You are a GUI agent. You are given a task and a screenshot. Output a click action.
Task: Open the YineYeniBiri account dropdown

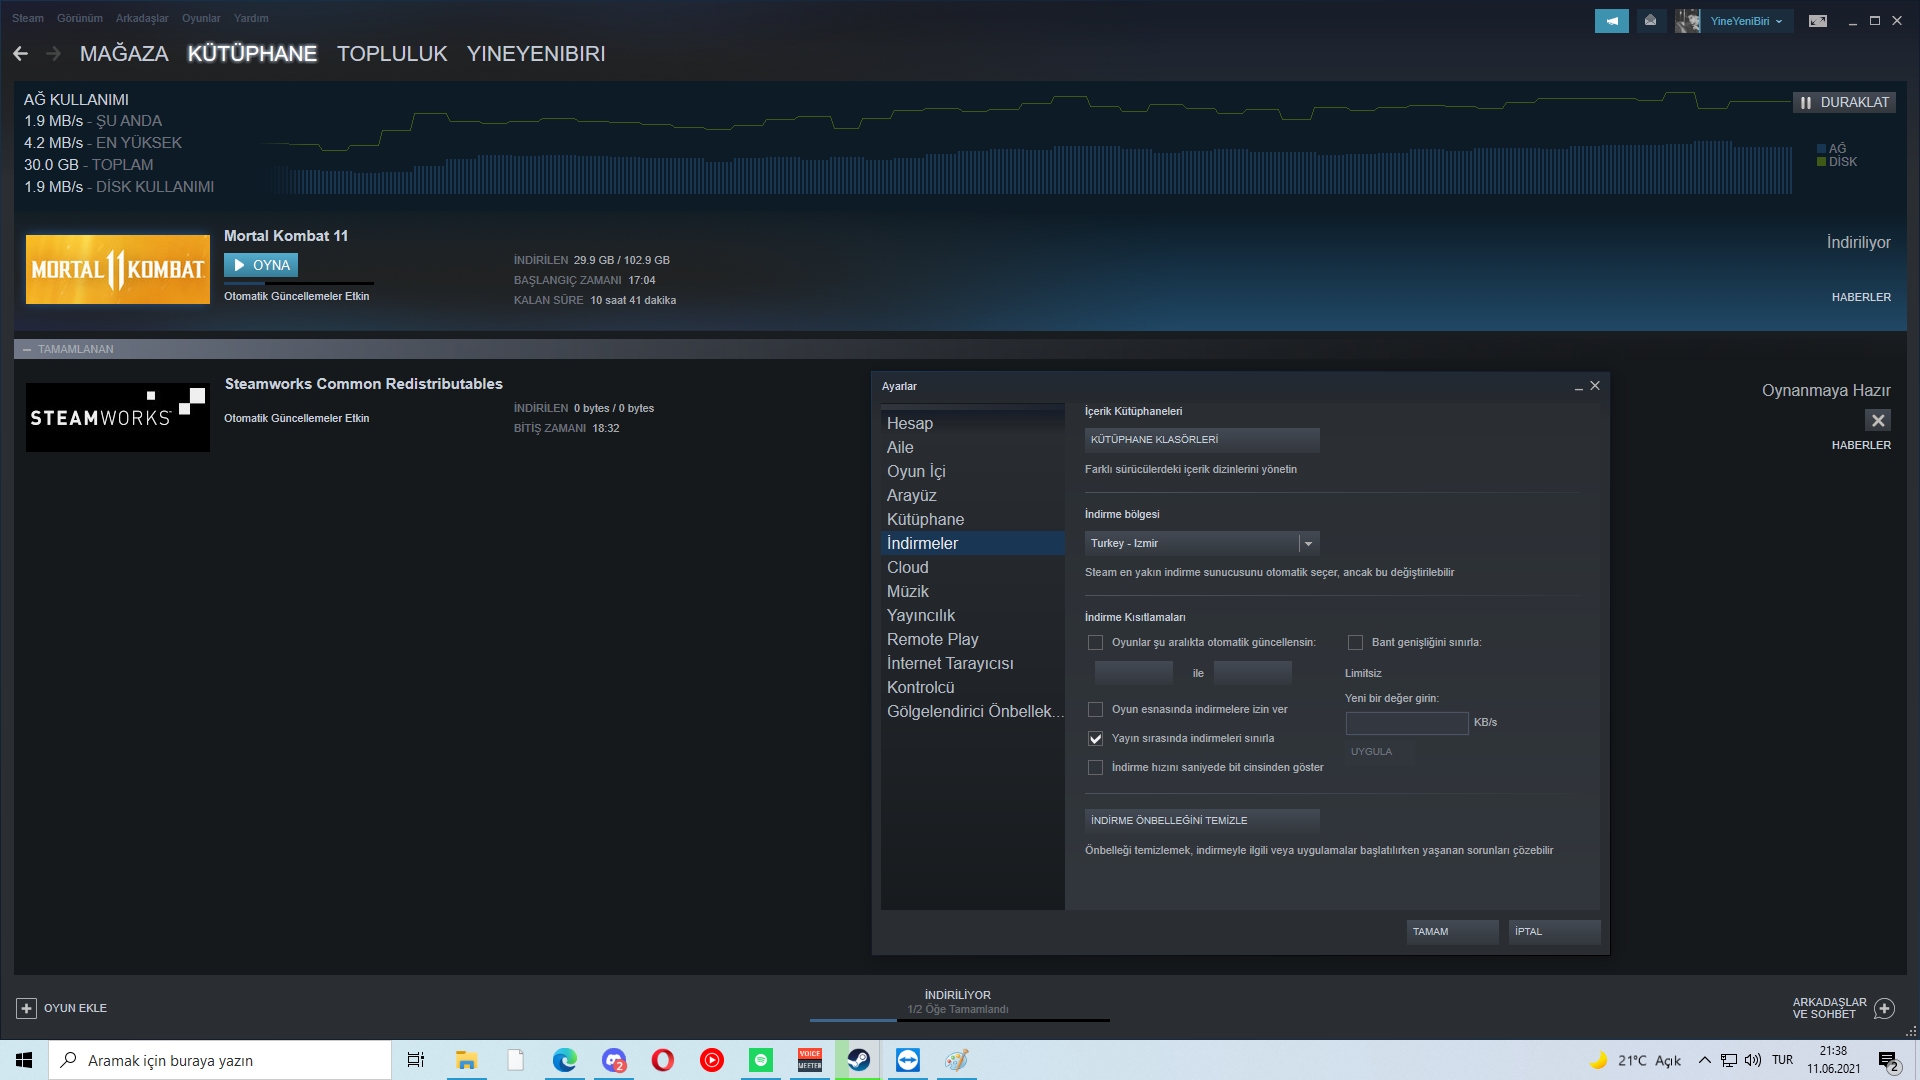pyautogui.click(x=1746, y=21)
